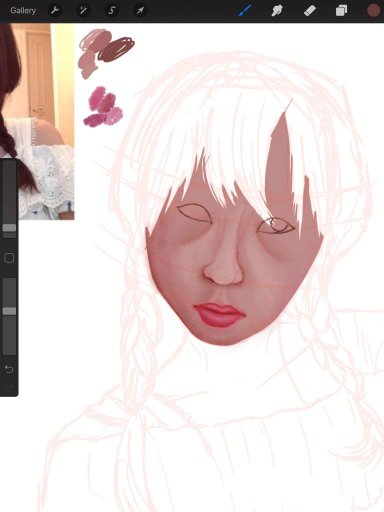384x512 pixels.
Task: Open the Actions wrench menu
Action: [x=55, y=11]
